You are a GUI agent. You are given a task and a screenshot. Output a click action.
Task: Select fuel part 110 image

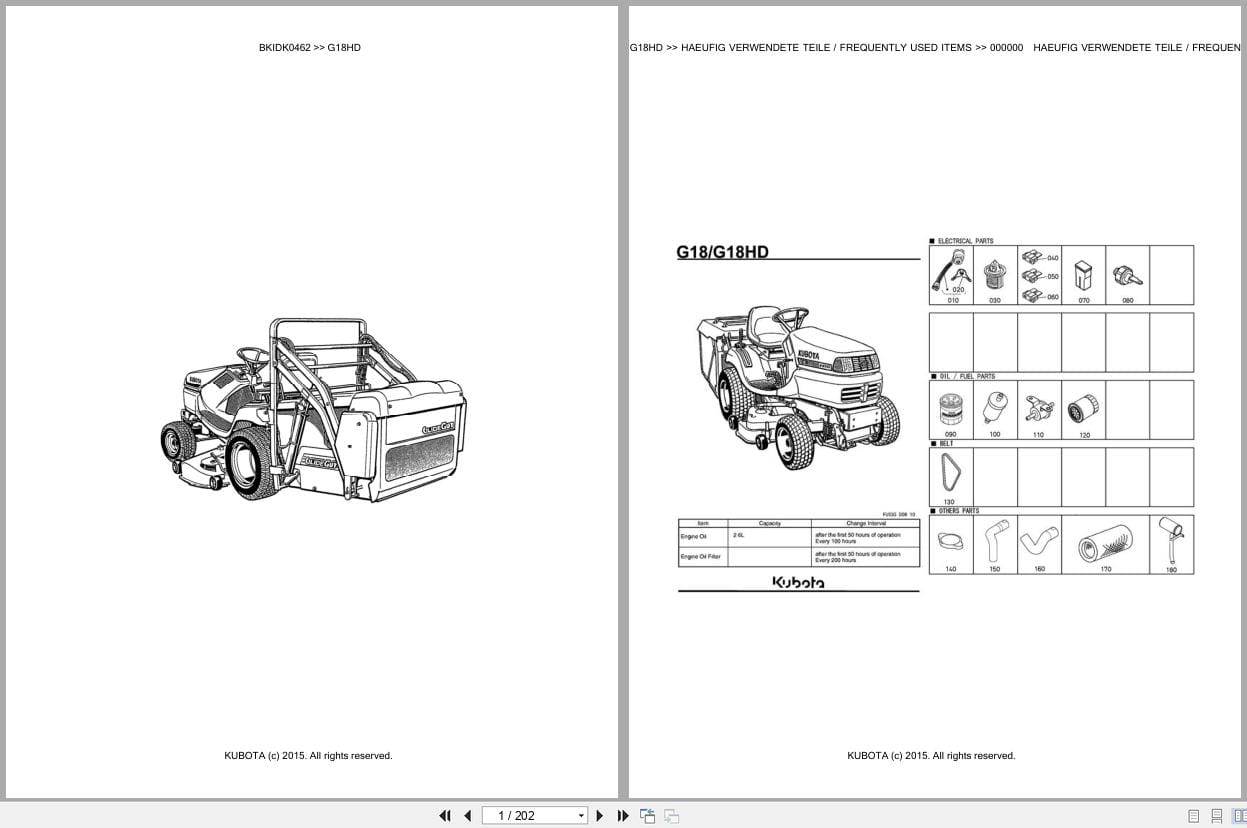click(1039, 410)
